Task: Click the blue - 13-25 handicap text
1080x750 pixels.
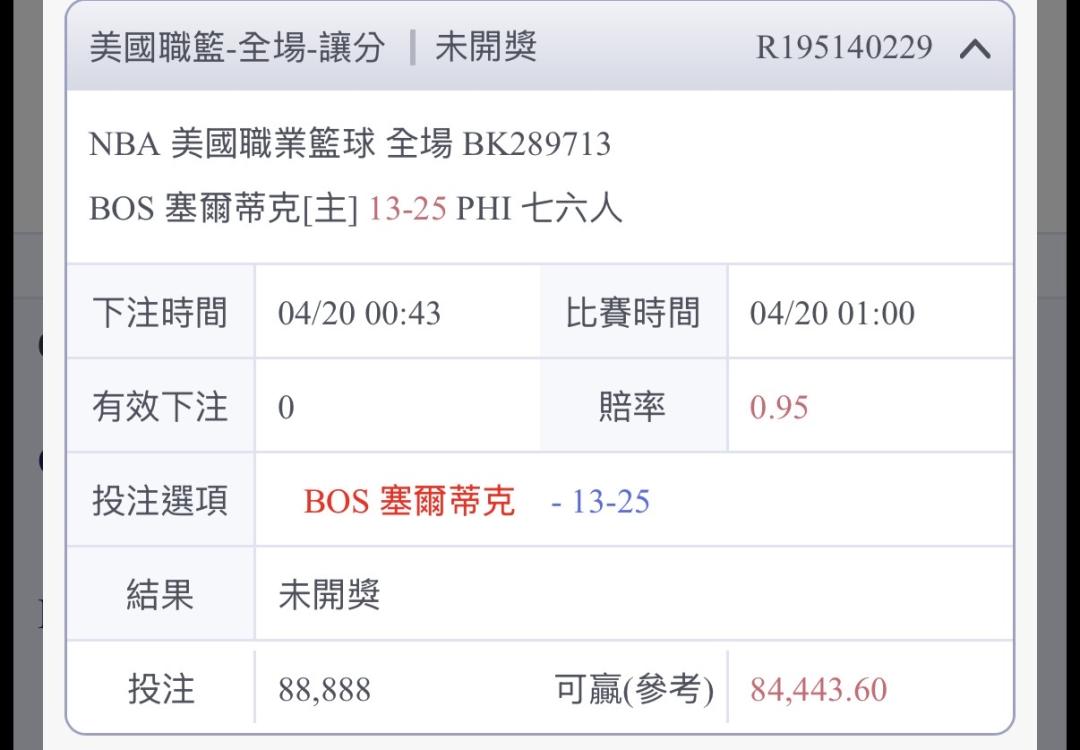Action: 601,501
